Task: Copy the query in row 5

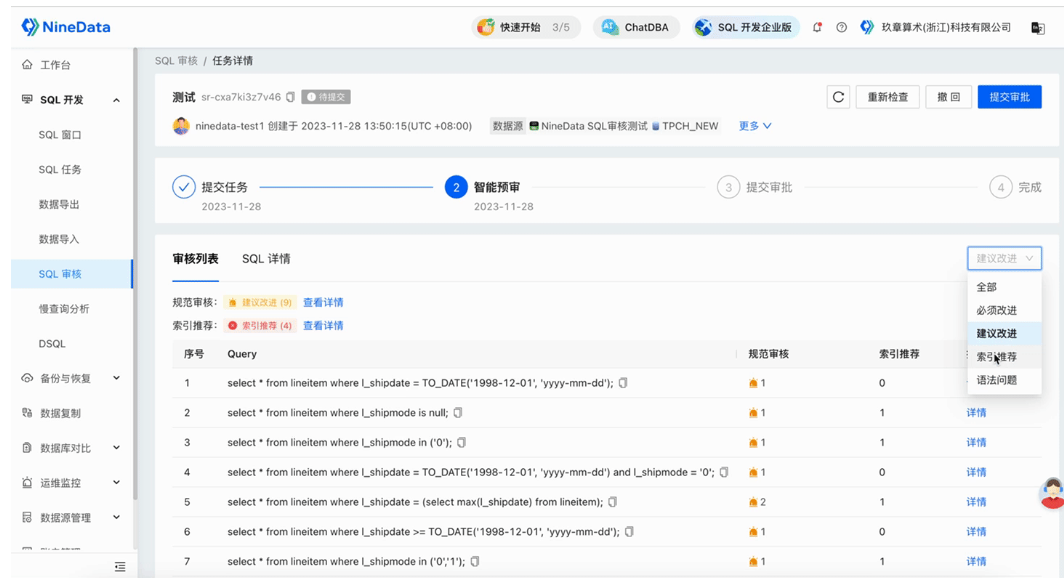Action: pyautogui.click(x=613, y=502)
